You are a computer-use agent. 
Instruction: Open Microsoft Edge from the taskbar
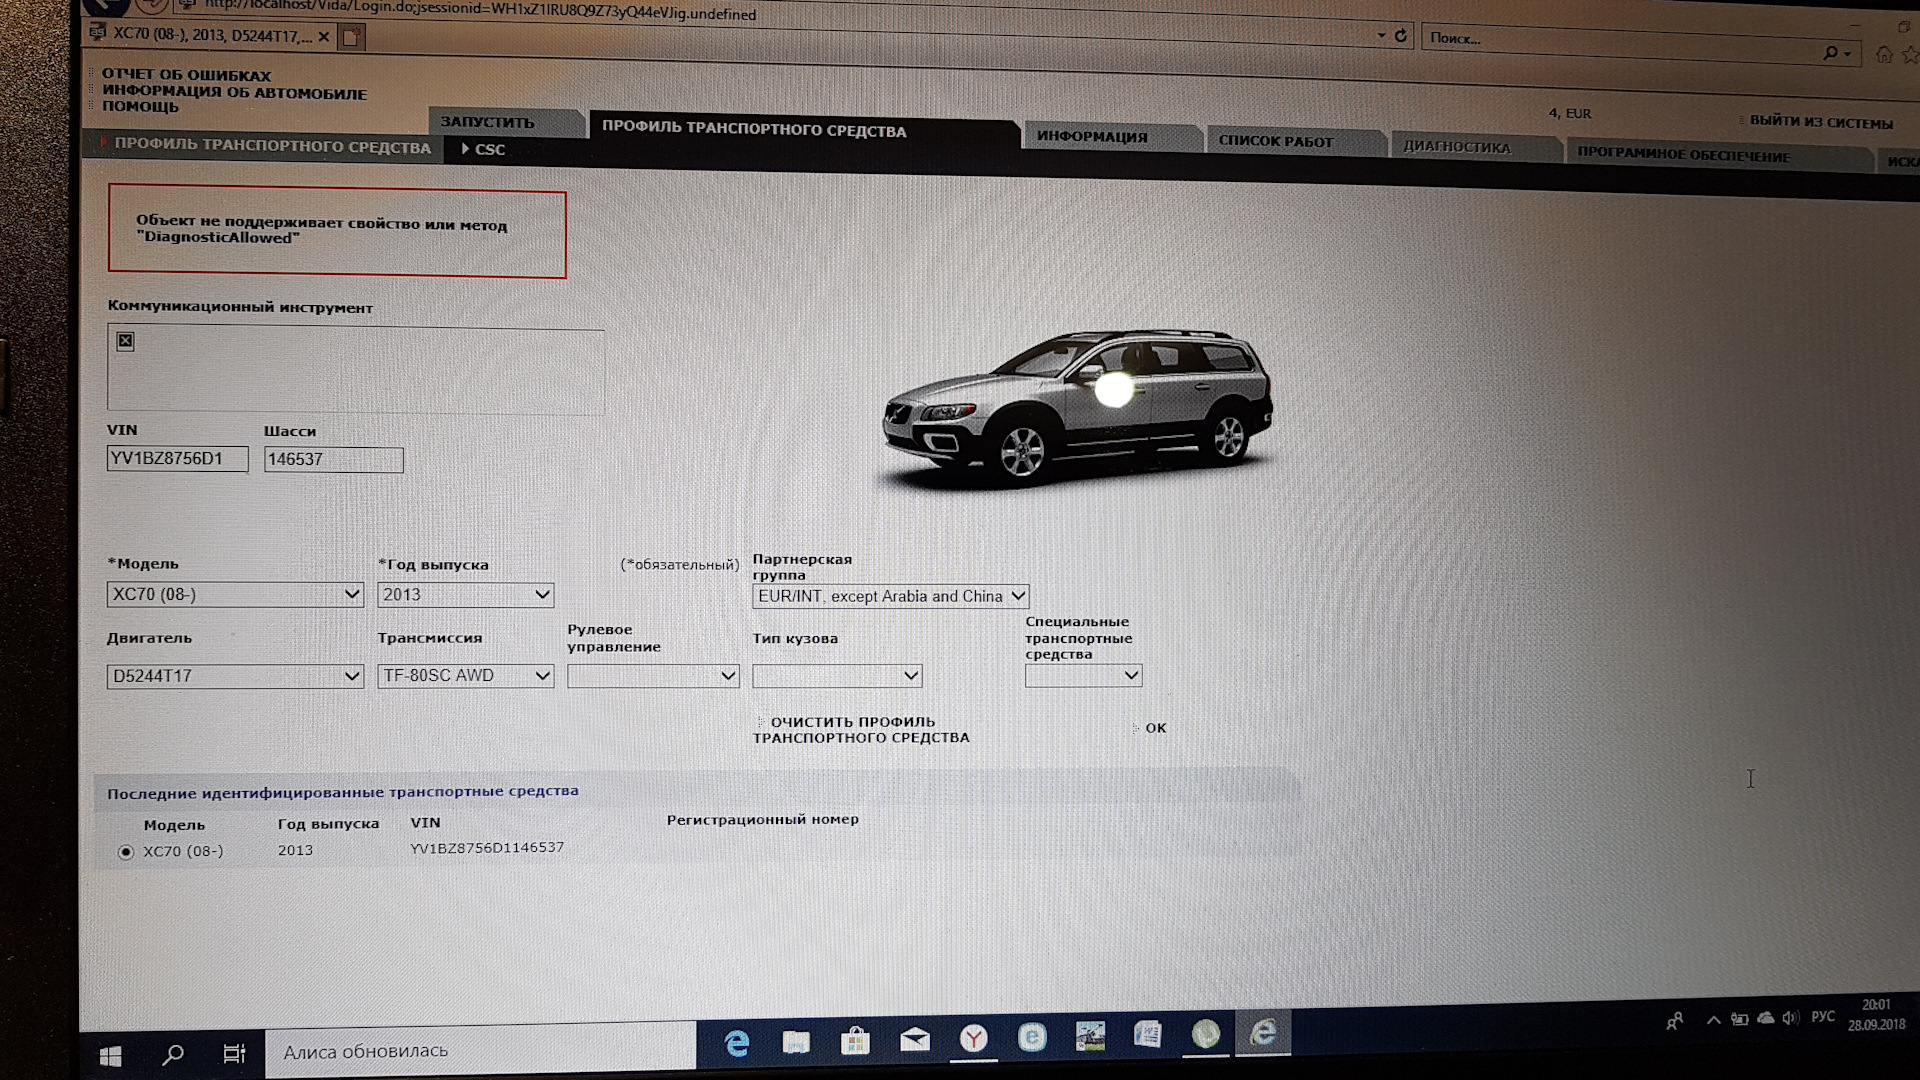pyautogui.click(x=737, y=1043)
